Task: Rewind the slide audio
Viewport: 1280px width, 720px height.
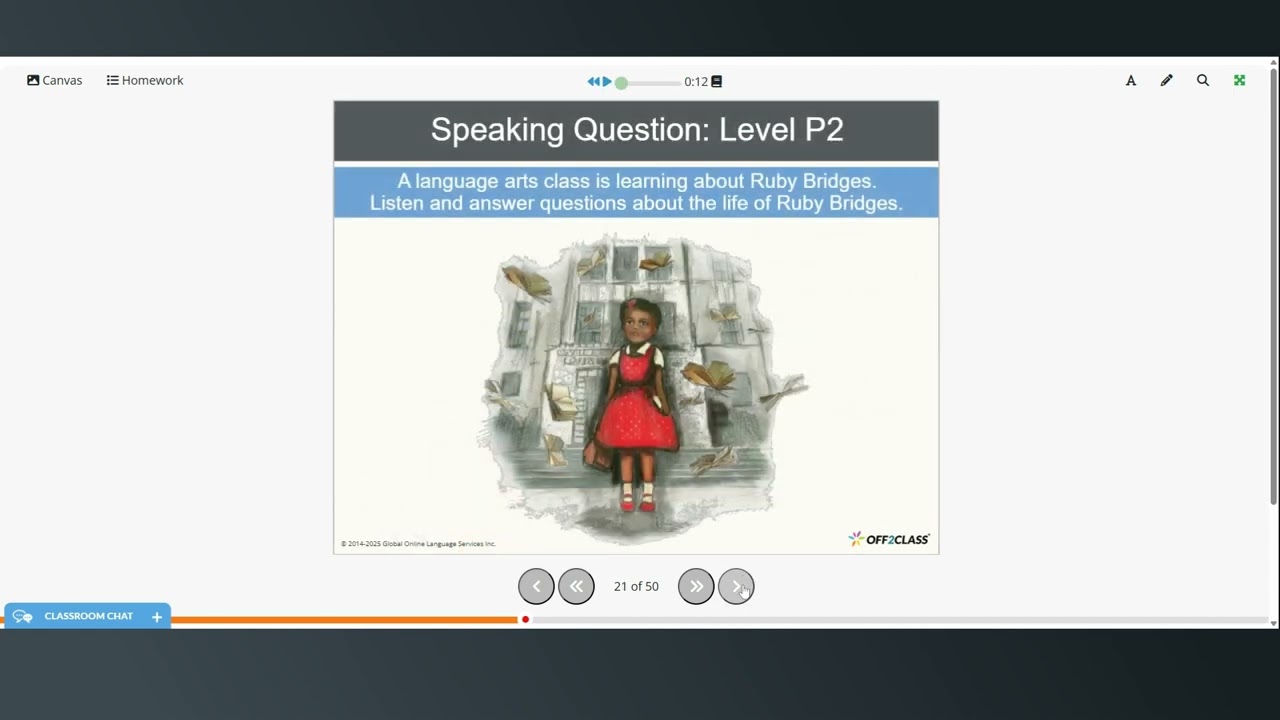Action: [593, 82]
